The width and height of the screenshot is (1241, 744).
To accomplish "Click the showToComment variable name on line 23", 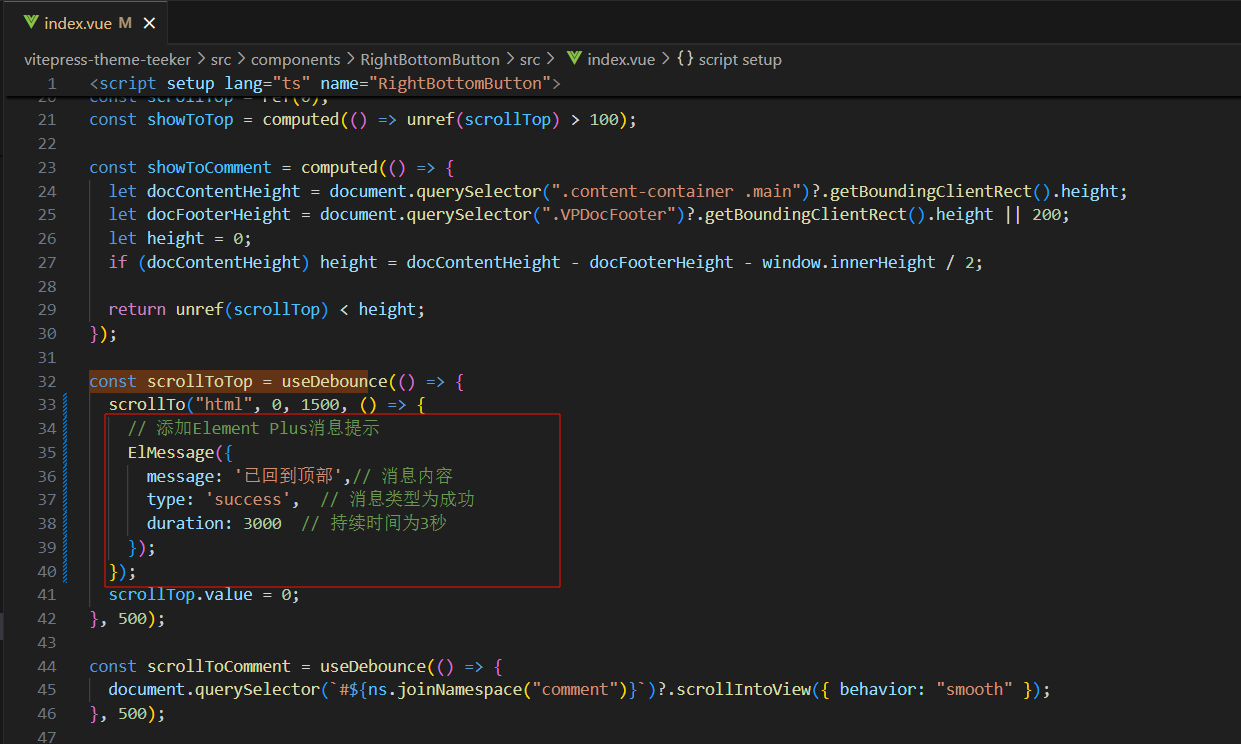I will (x=209, y=167).
